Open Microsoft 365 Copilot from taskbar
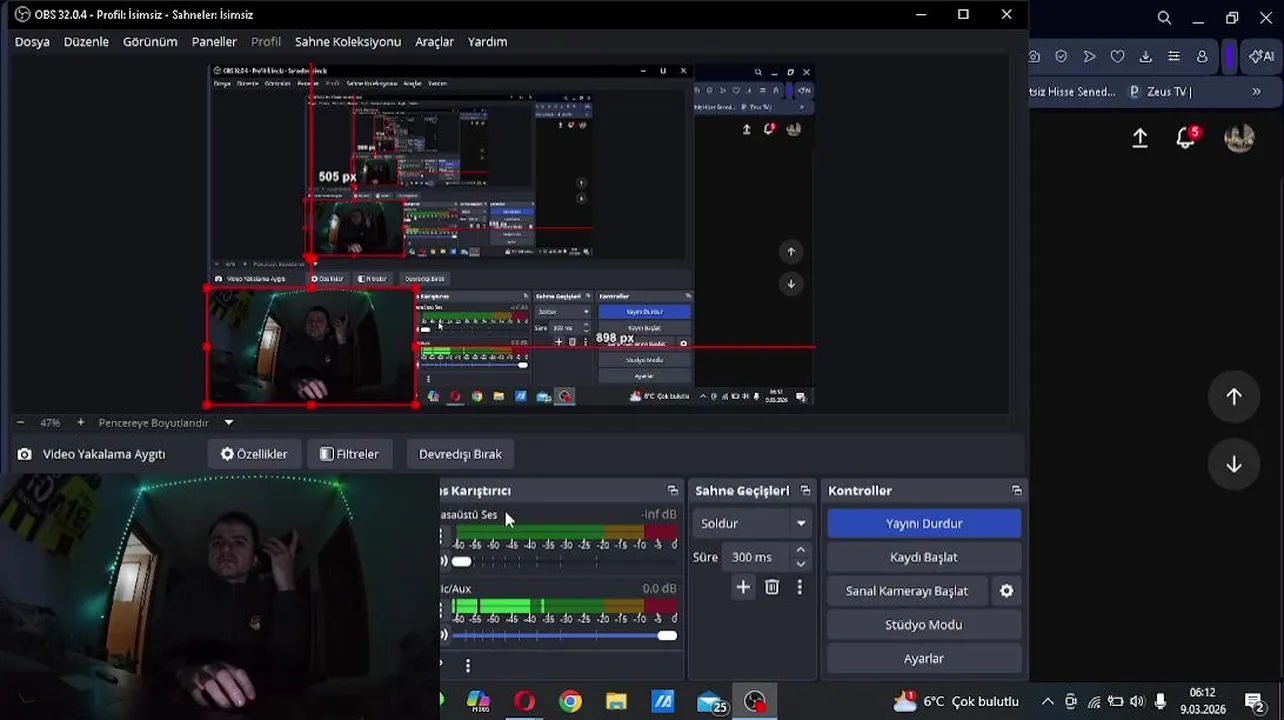The height and width of the screenshot is (720, 1284). click(478, 702)
